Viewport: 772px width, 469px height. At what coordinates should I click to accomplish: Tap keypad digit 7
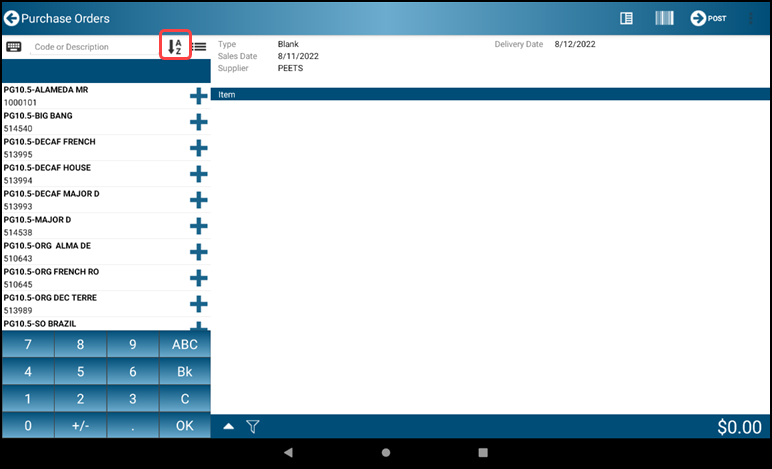28,344
